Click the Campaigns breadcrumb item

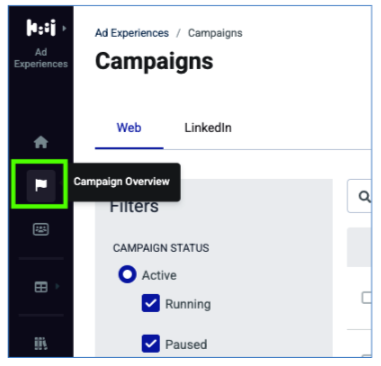[215, 33]
